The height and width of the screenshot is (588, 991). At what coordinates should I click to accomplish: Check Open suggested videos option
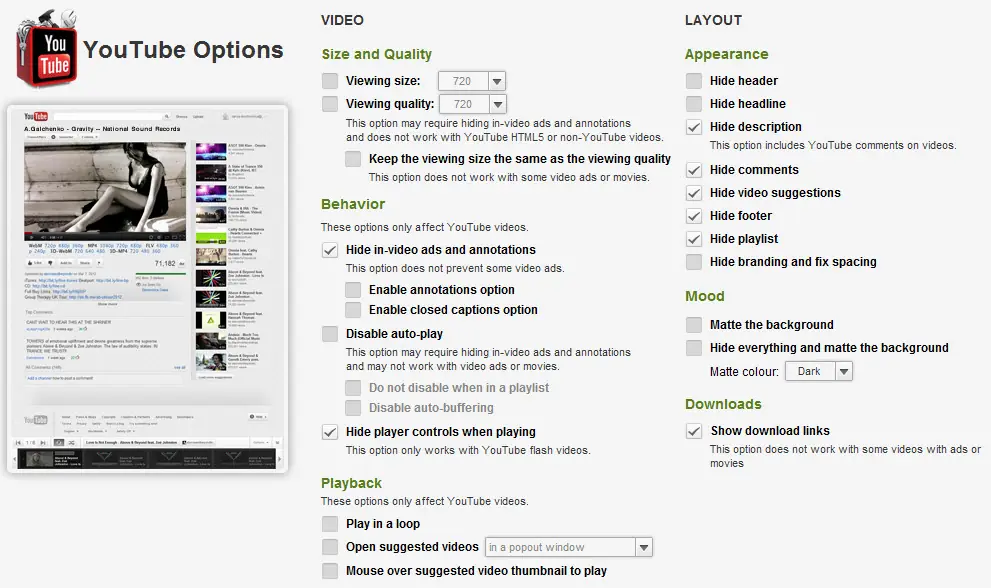point(330,547)
